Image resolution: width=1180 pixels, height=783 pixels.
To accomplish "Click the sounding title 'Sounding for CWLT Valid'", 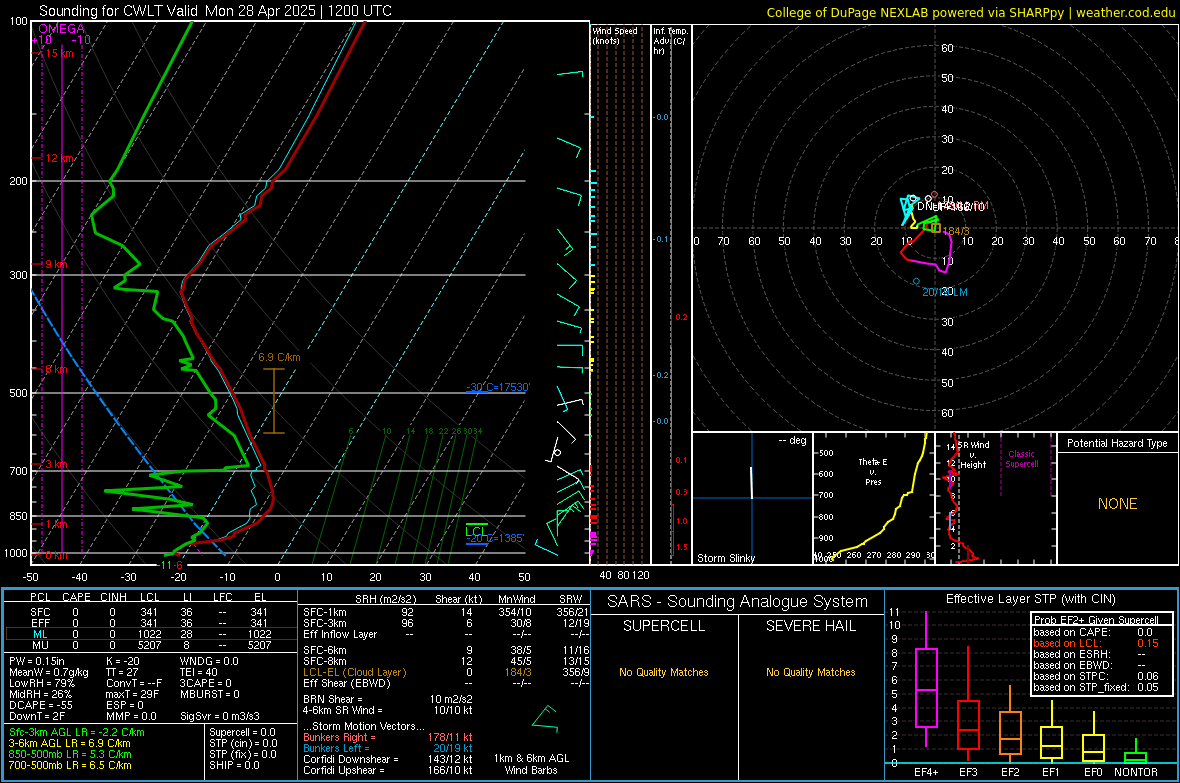I will tap(119, 11).
